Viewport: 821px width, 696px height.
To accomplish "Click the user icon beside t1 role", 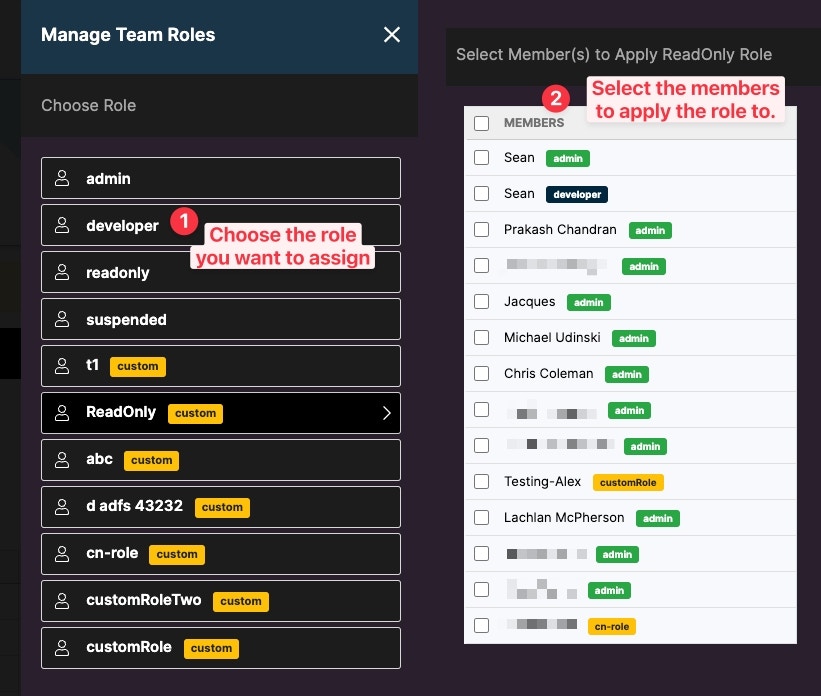I will pyautogui.click(x=62, y=366).
